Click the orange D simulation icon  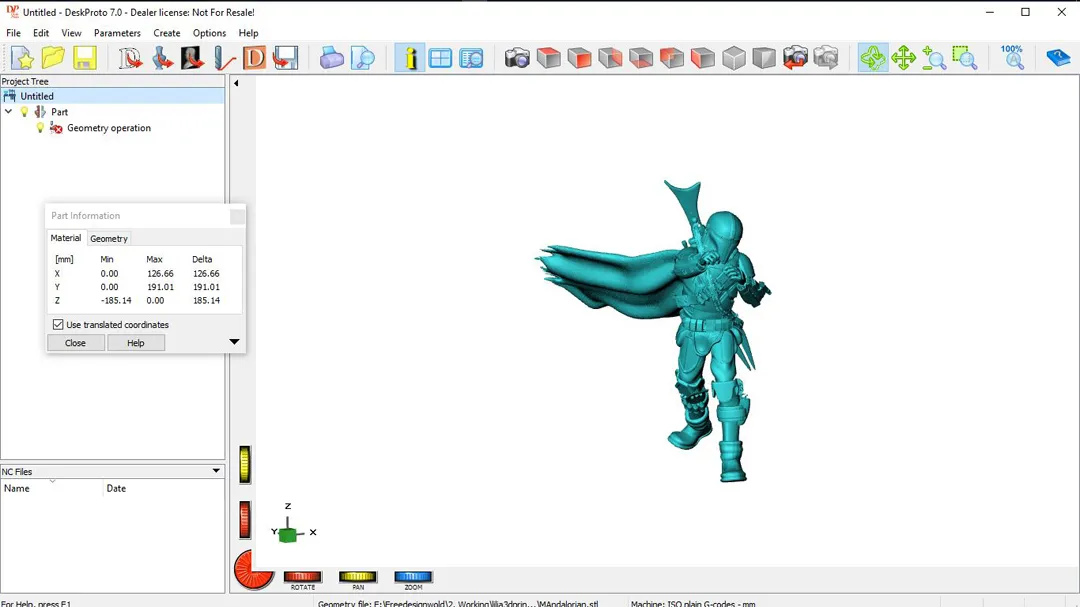point(254,59)
